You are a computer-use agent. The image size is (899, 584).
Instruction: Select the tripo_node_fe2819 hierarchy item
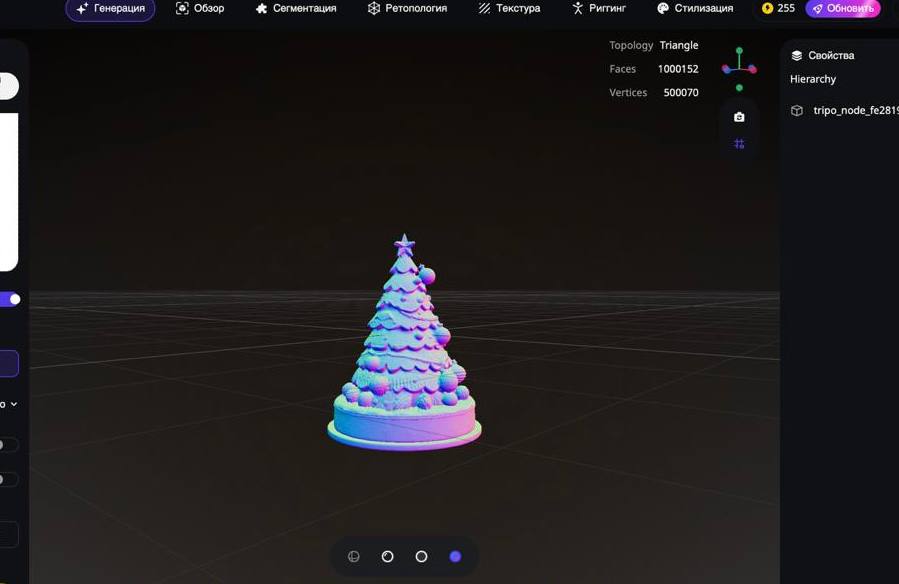click(x=844, y=111)
